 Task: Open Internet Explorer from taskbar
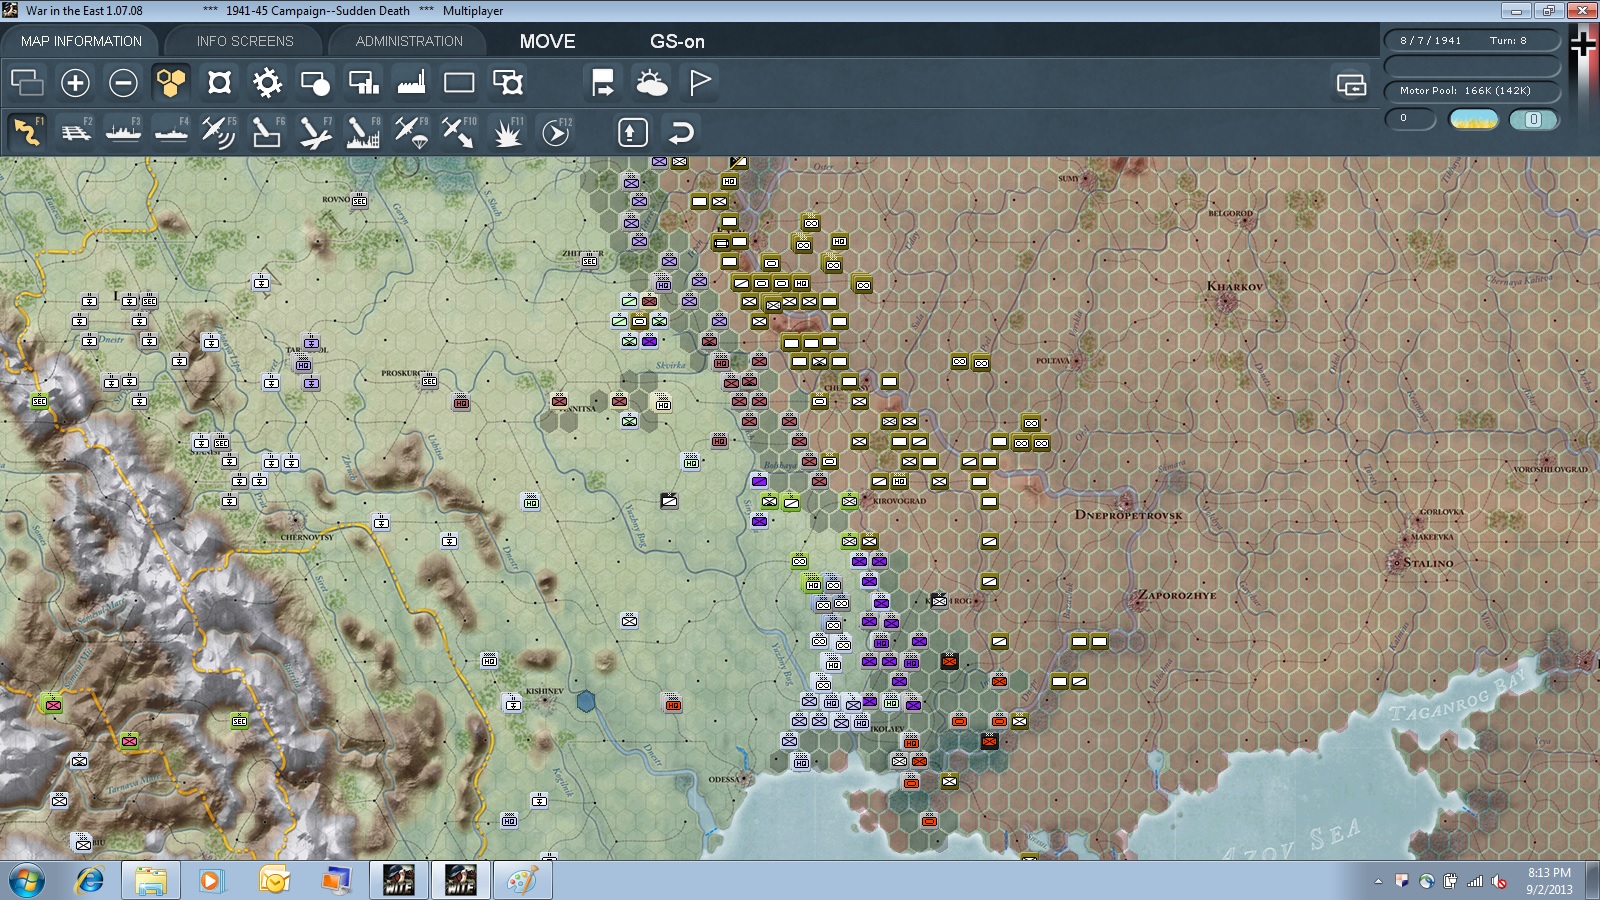coord(90,881)
